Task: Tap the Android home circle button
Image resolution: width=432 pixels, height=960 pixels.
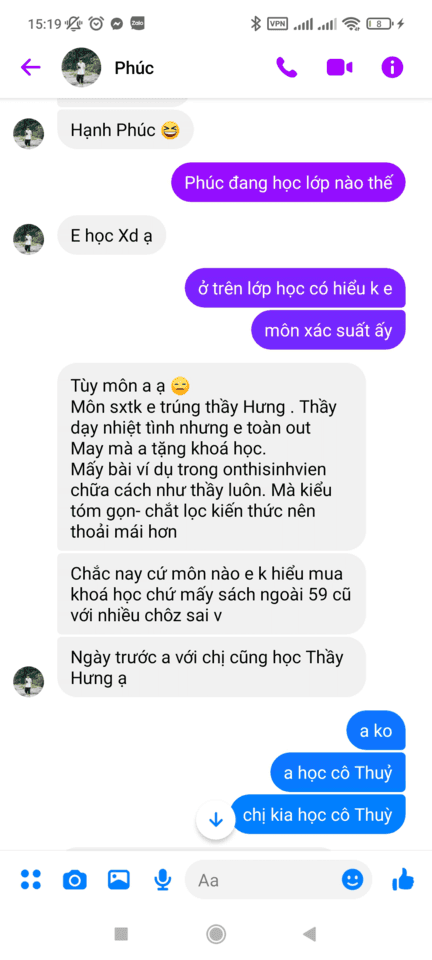Action: click(x=215, y=934)
